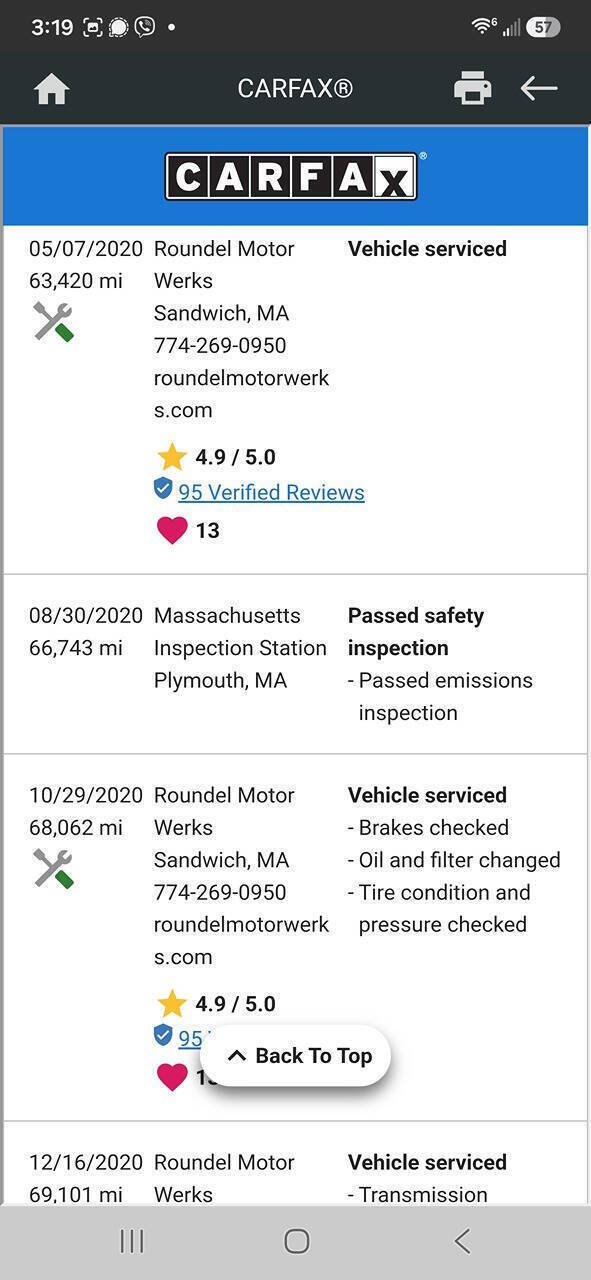Open recent apps from the navigation bar
Screen dimensions: 591x1280
[x=132, y=1241]
